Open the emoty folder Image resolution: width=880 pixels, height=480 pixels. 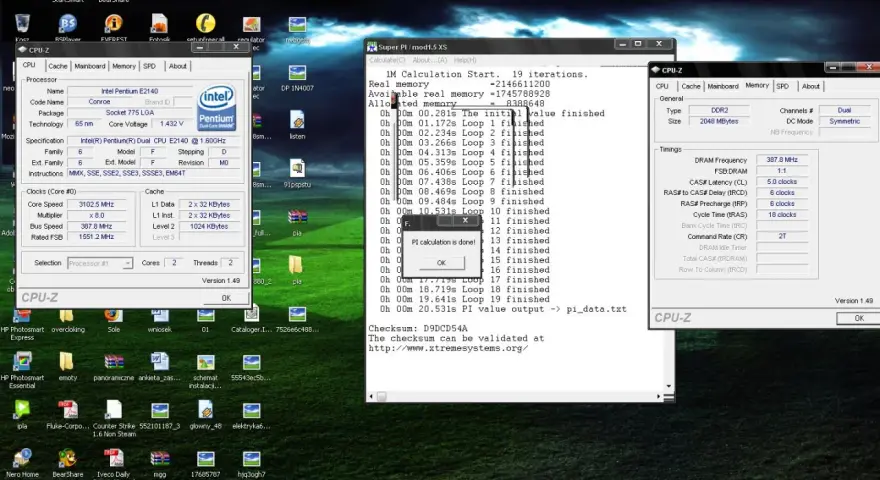[67, 366]
